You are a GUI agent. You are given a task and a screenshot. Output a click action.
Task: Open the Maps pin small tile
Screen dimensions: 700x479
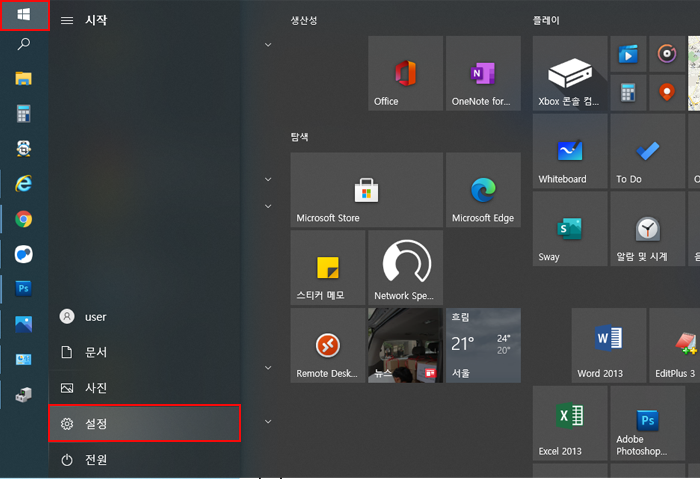(x=667, y=93)
